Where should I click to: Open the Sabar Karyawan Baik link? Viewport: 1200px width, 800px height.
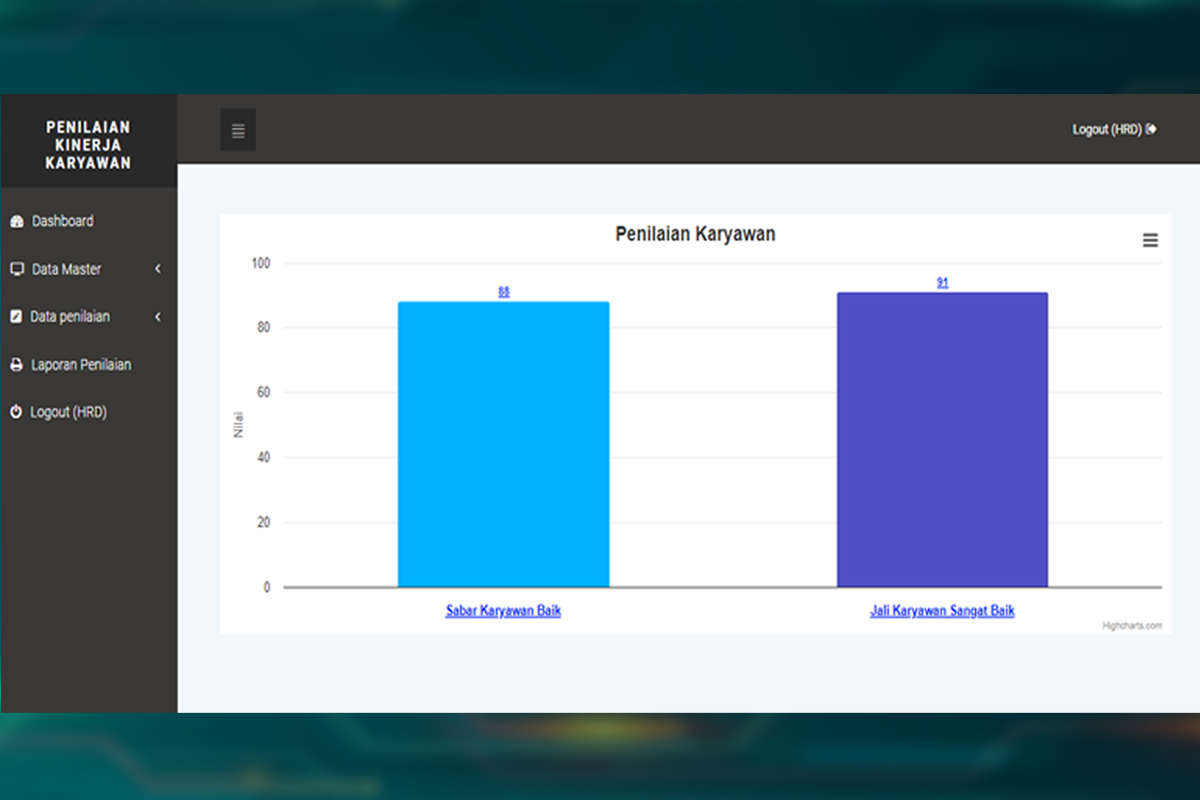503,610
